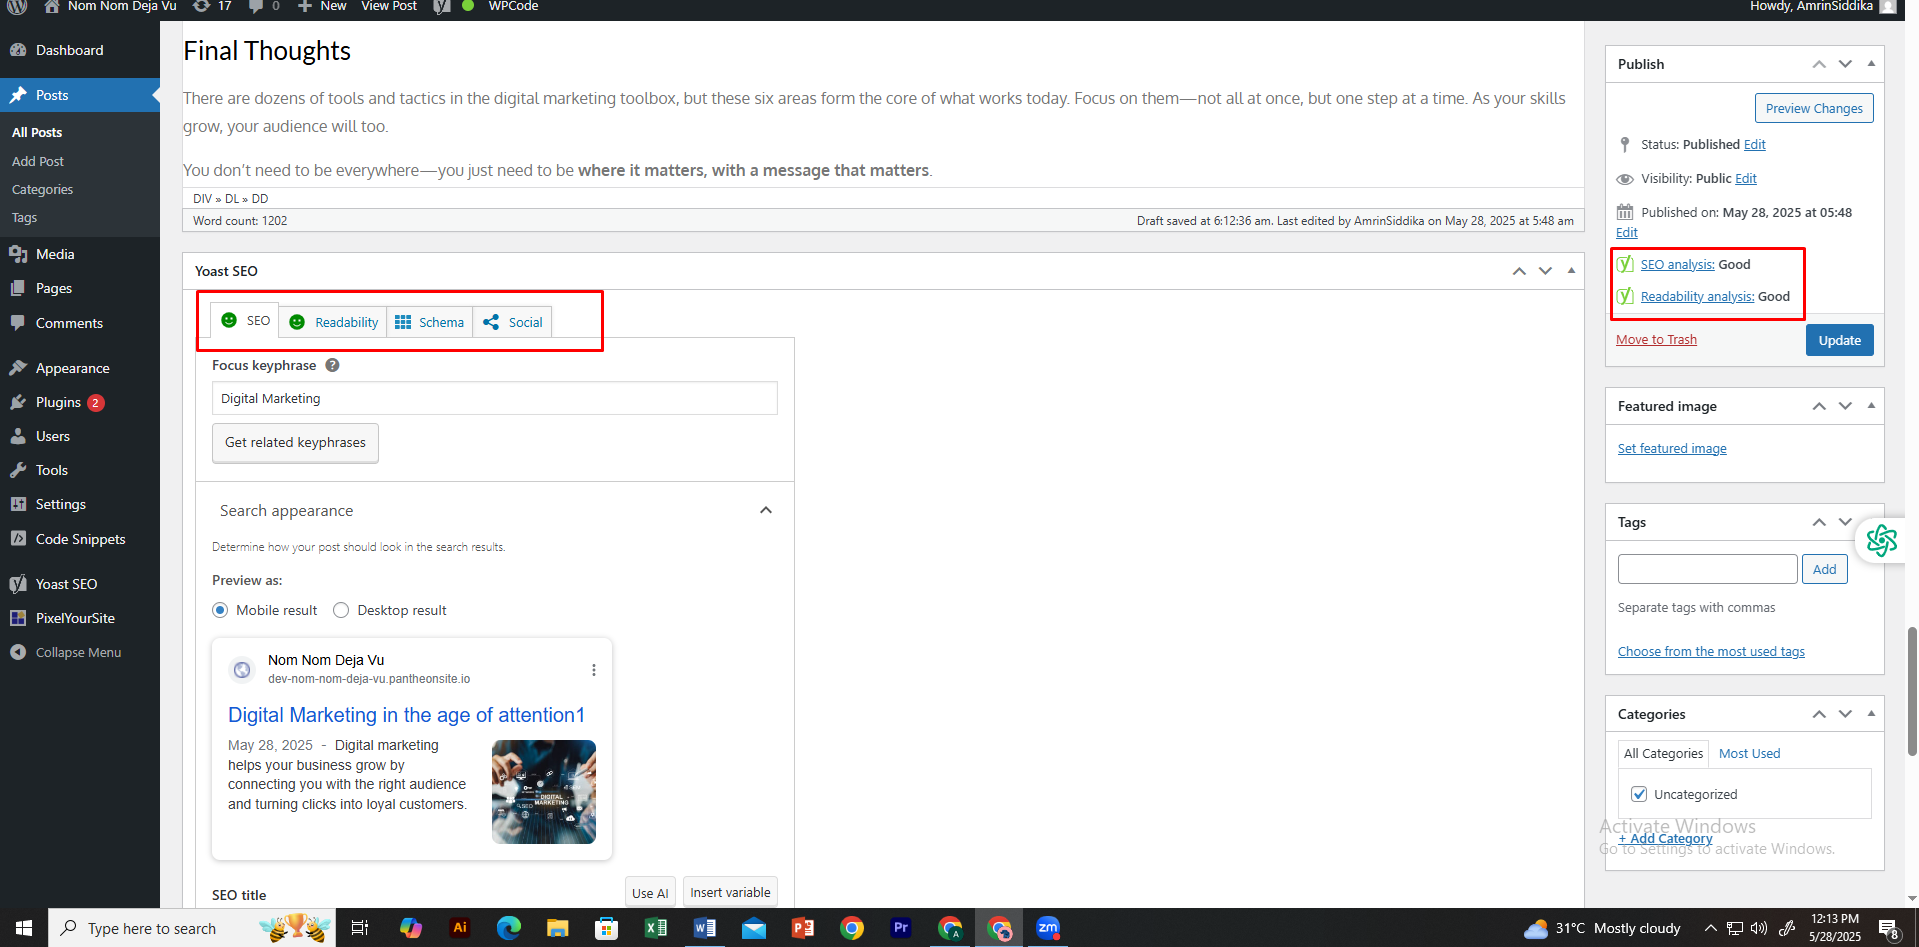
Task: Click the Set featured image link
Action: pyautogui.click(x=1672, y=449)
